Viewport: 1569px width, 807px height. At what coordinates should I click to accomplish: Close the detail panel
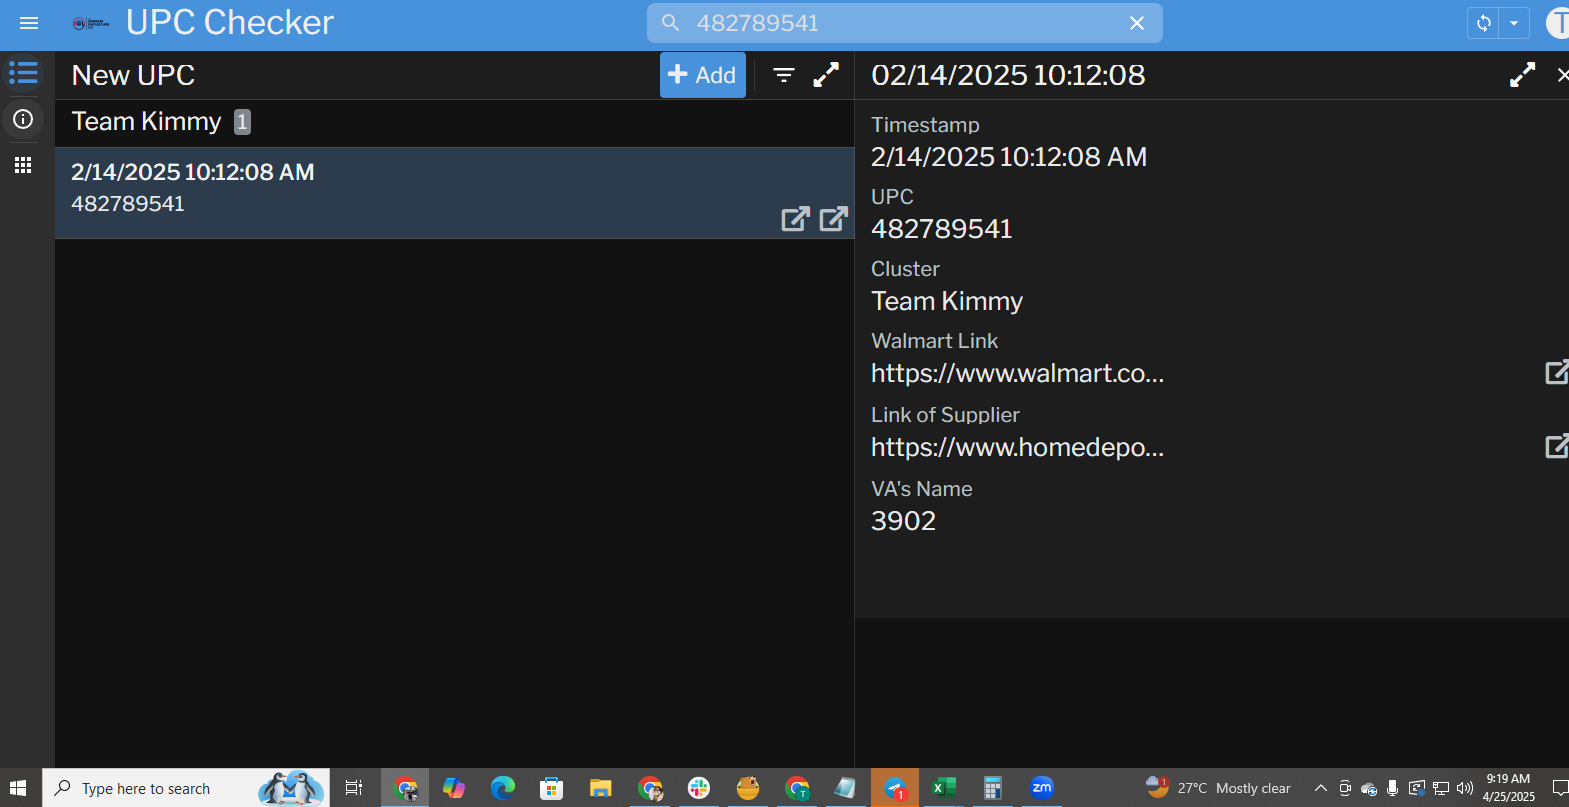(x=1562, y=75)
